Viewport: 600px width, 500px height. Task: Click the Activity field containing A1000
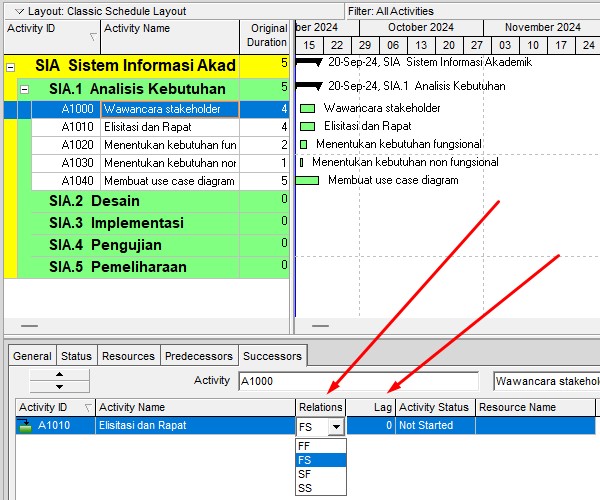click(358, 381)
